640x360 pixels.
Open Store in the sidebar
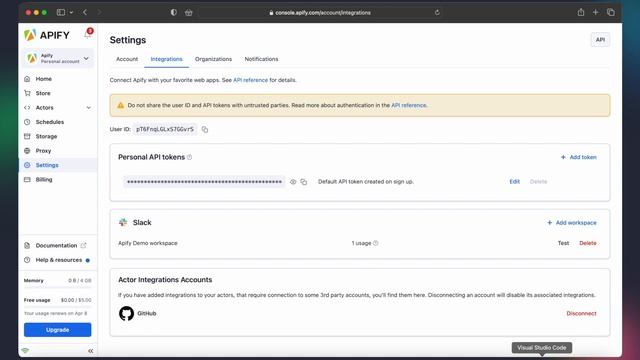click(43, 93)
